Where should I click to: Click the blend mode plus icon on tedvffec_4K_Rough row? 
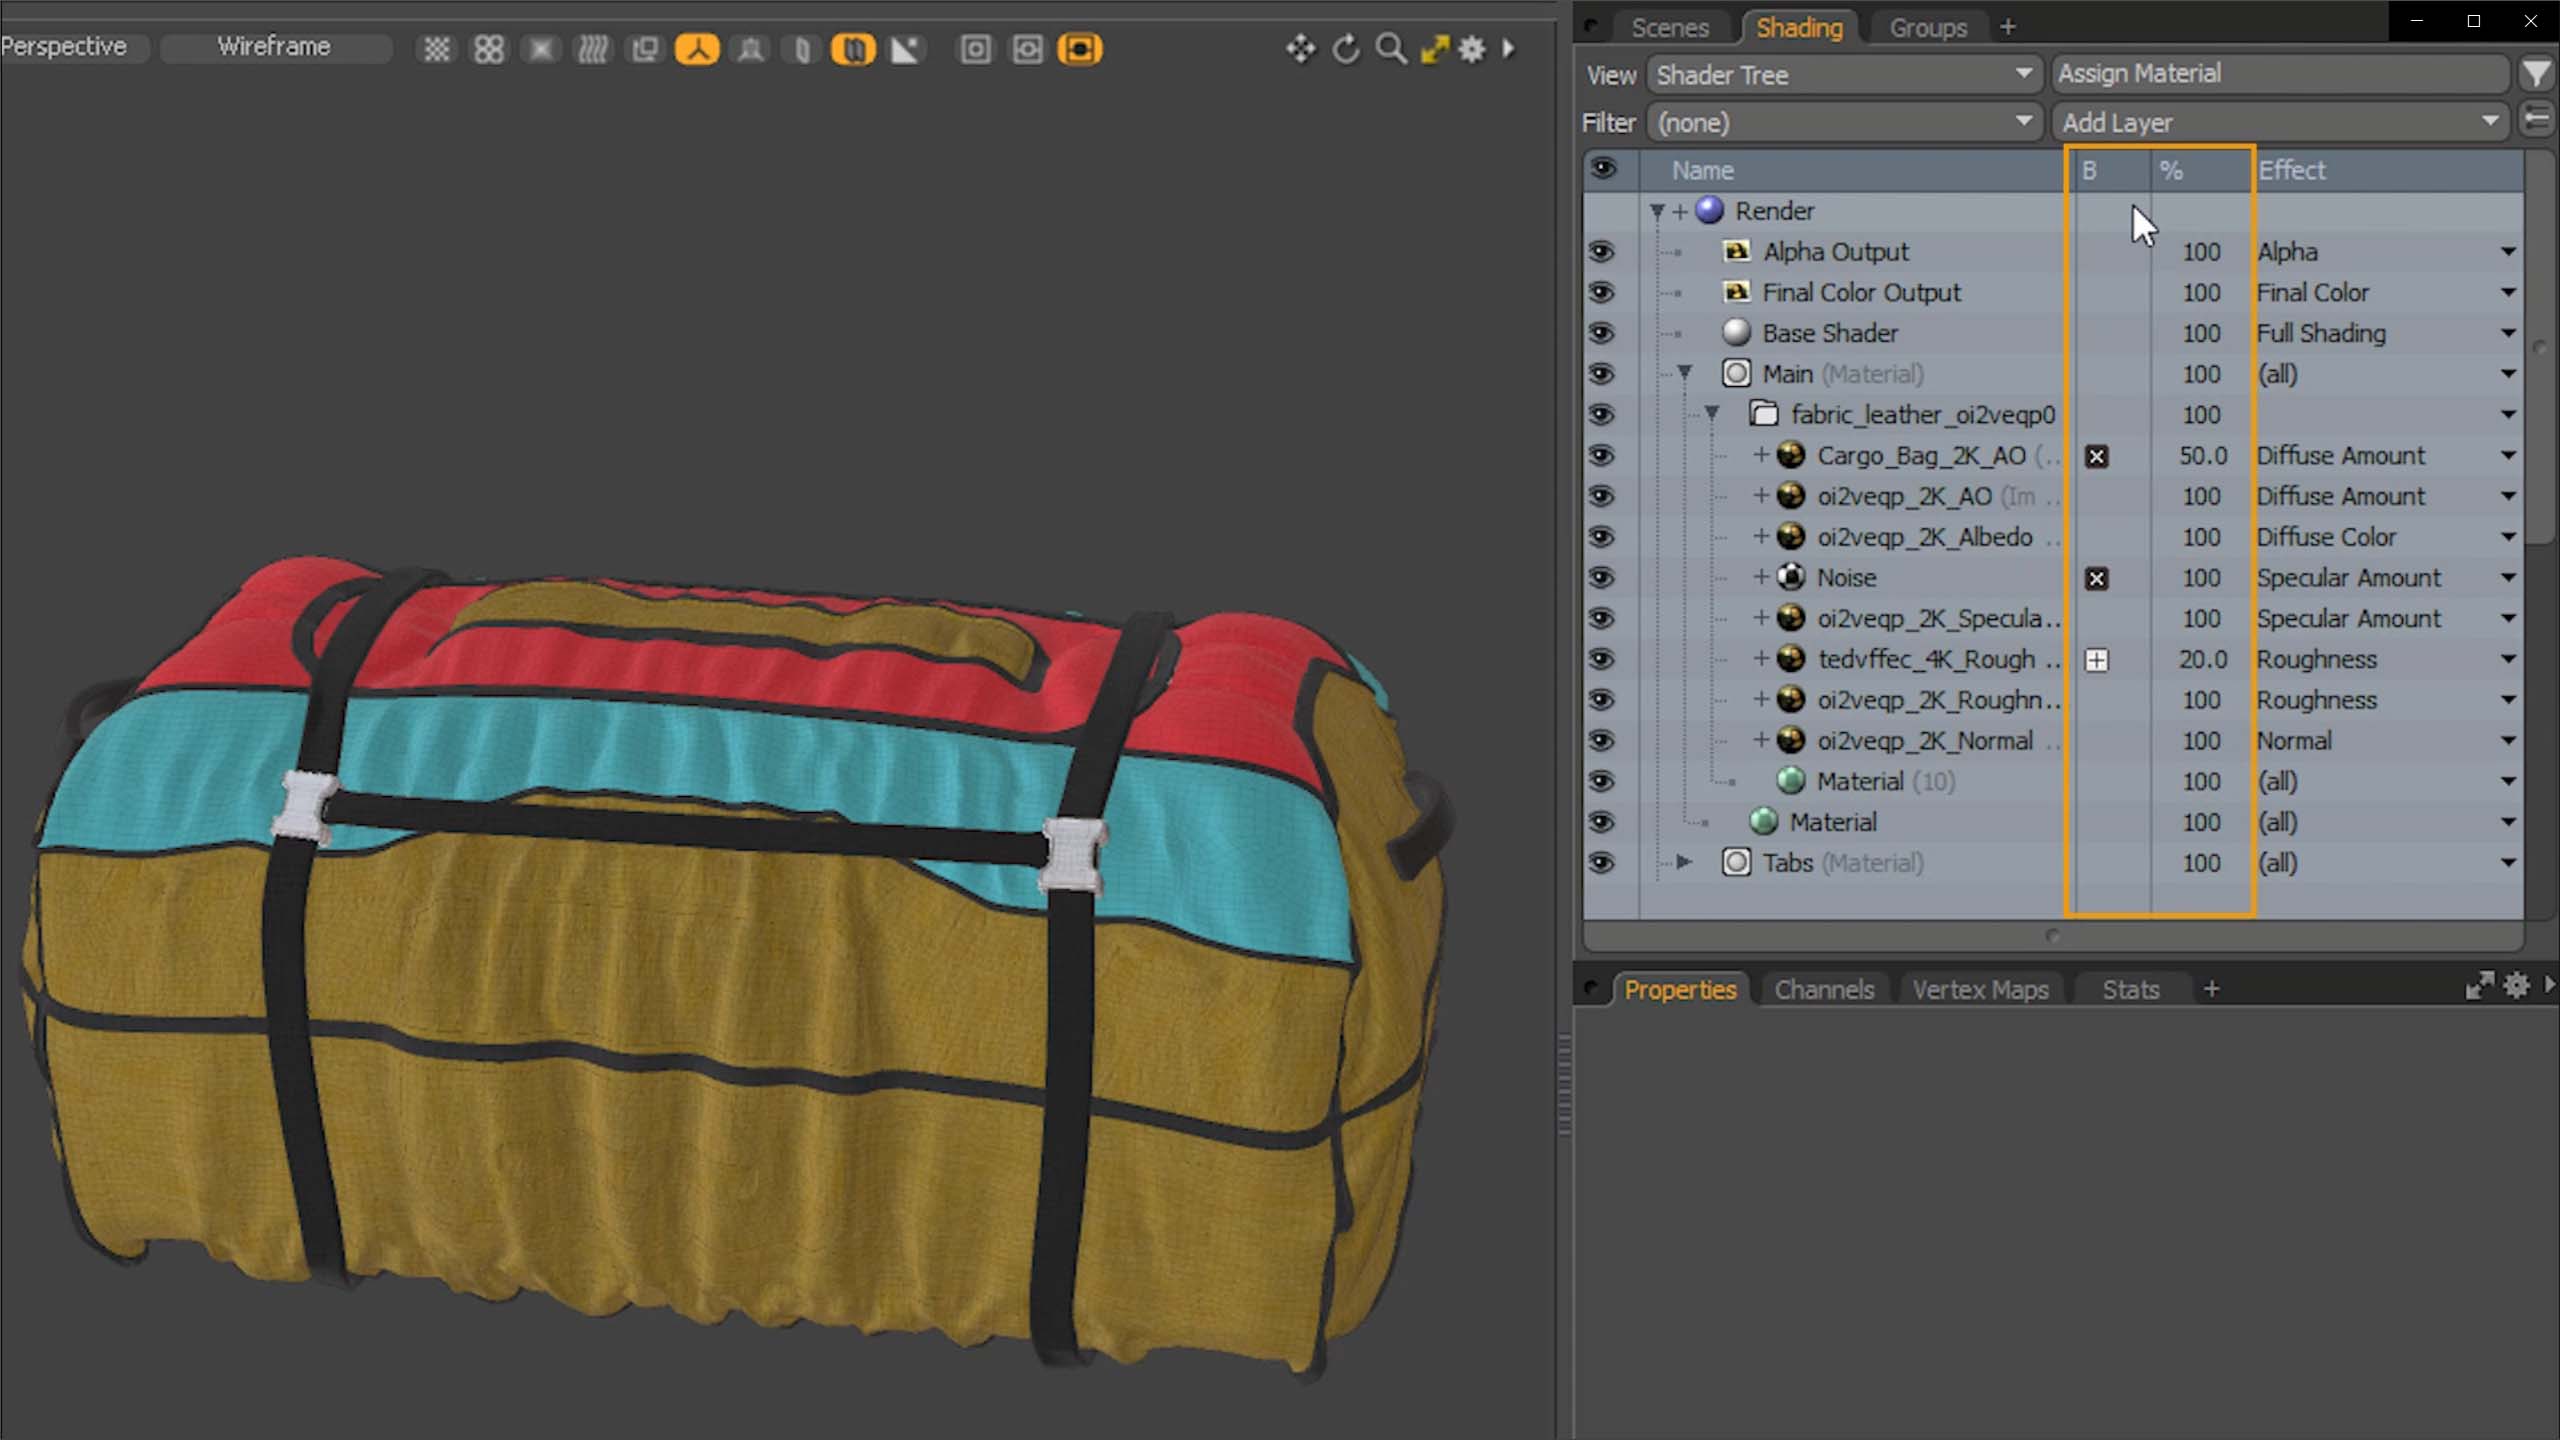tap(2096, 661)
